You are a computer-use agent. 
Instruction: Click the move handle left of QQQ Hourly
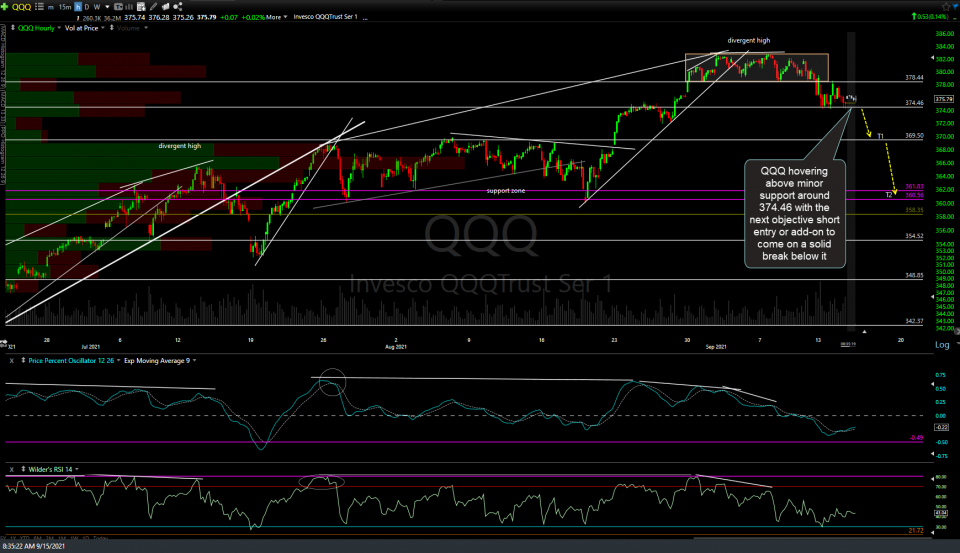[12, 28]
